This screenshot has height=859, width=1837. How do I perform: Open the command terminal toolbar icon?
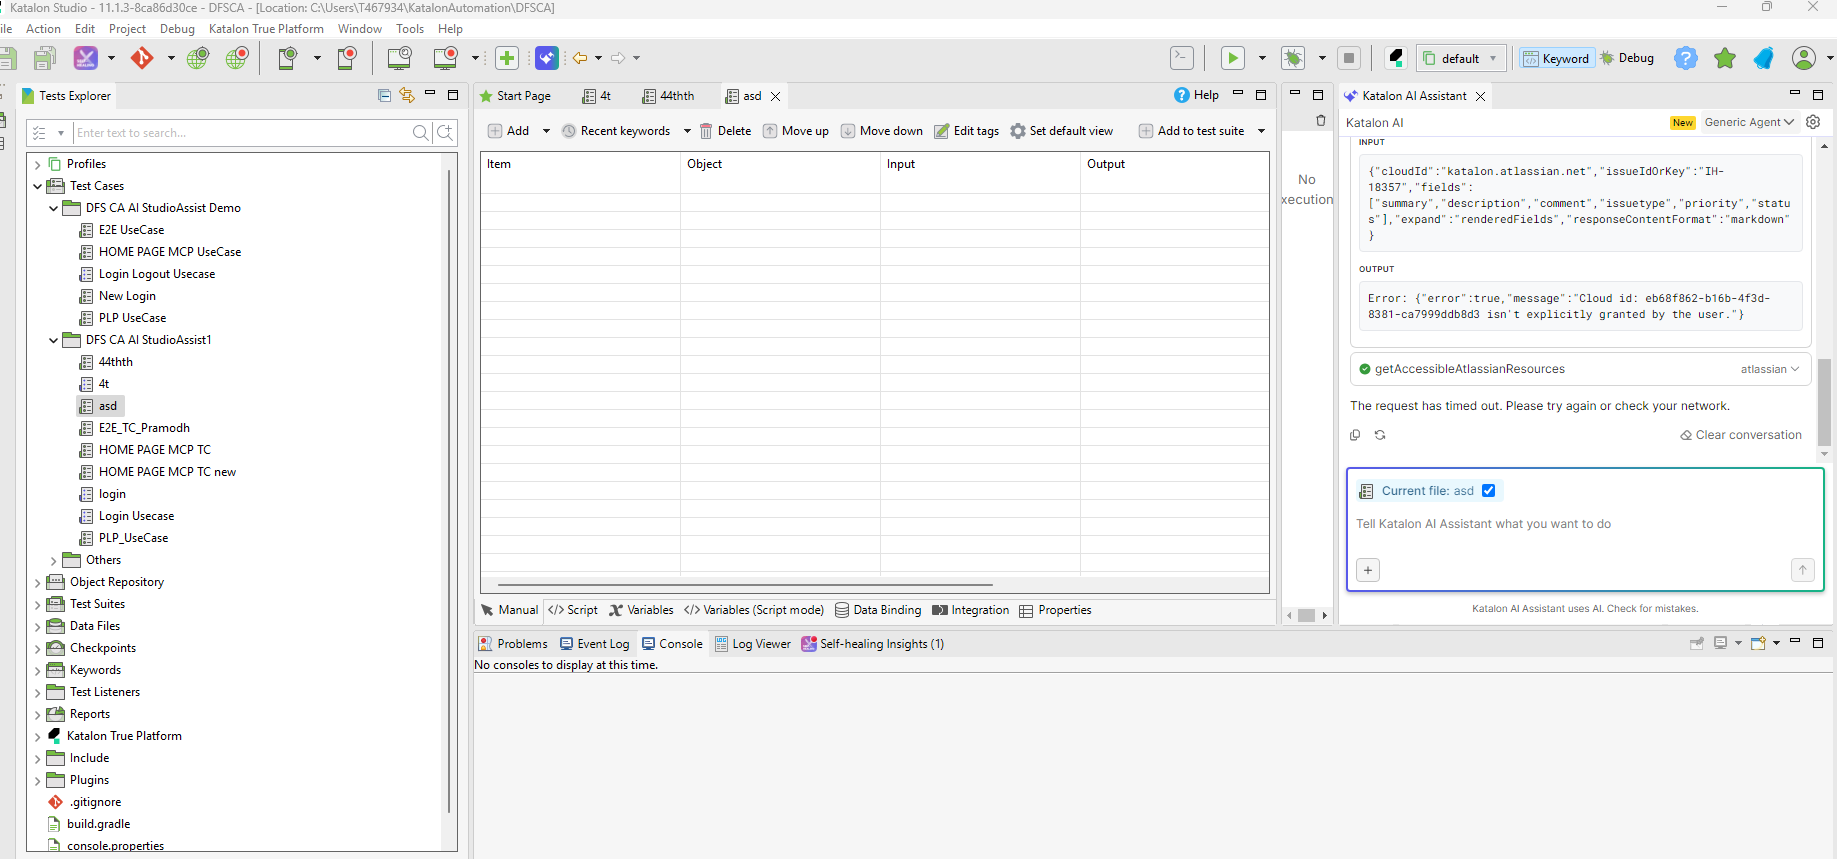click(x=1182, y=58)
